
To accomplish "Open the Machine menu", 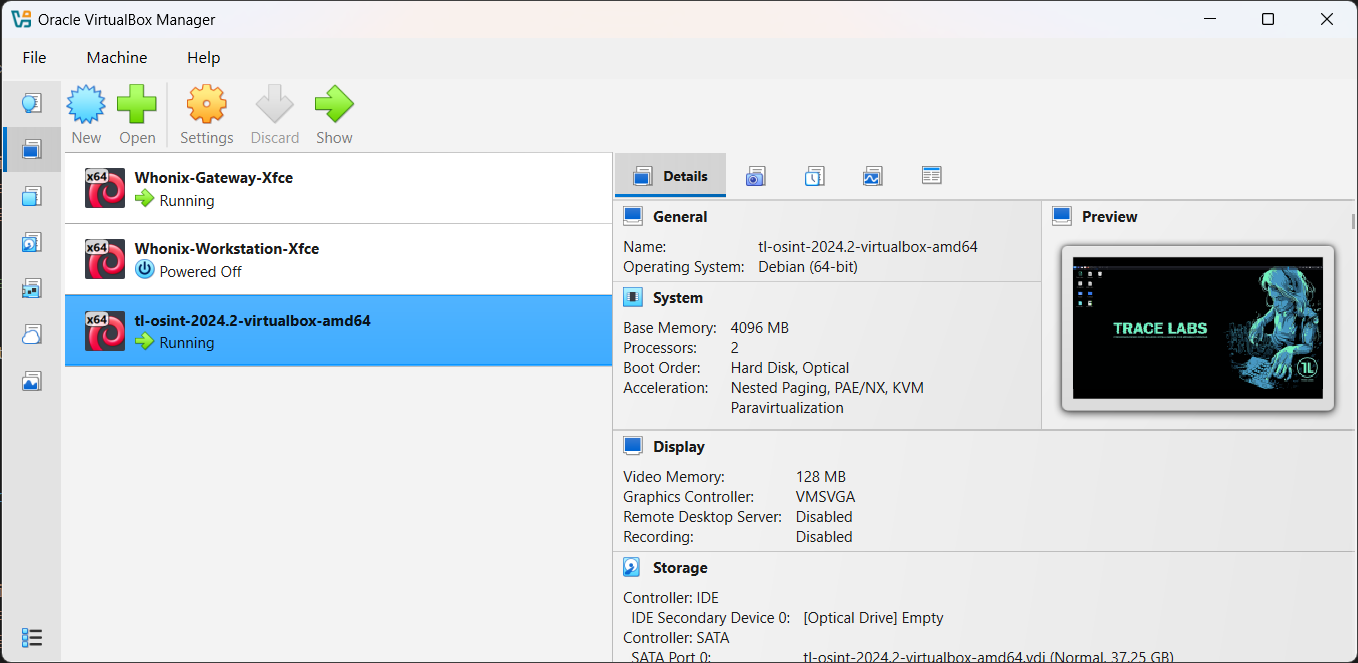I will (116, 57).
